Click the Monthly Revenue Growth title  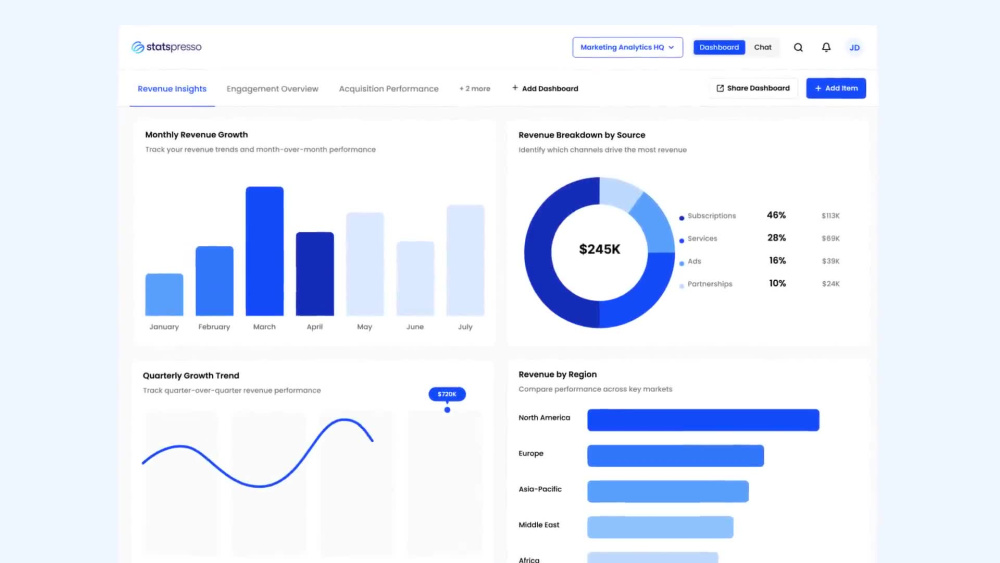click(x=196, y=135)
